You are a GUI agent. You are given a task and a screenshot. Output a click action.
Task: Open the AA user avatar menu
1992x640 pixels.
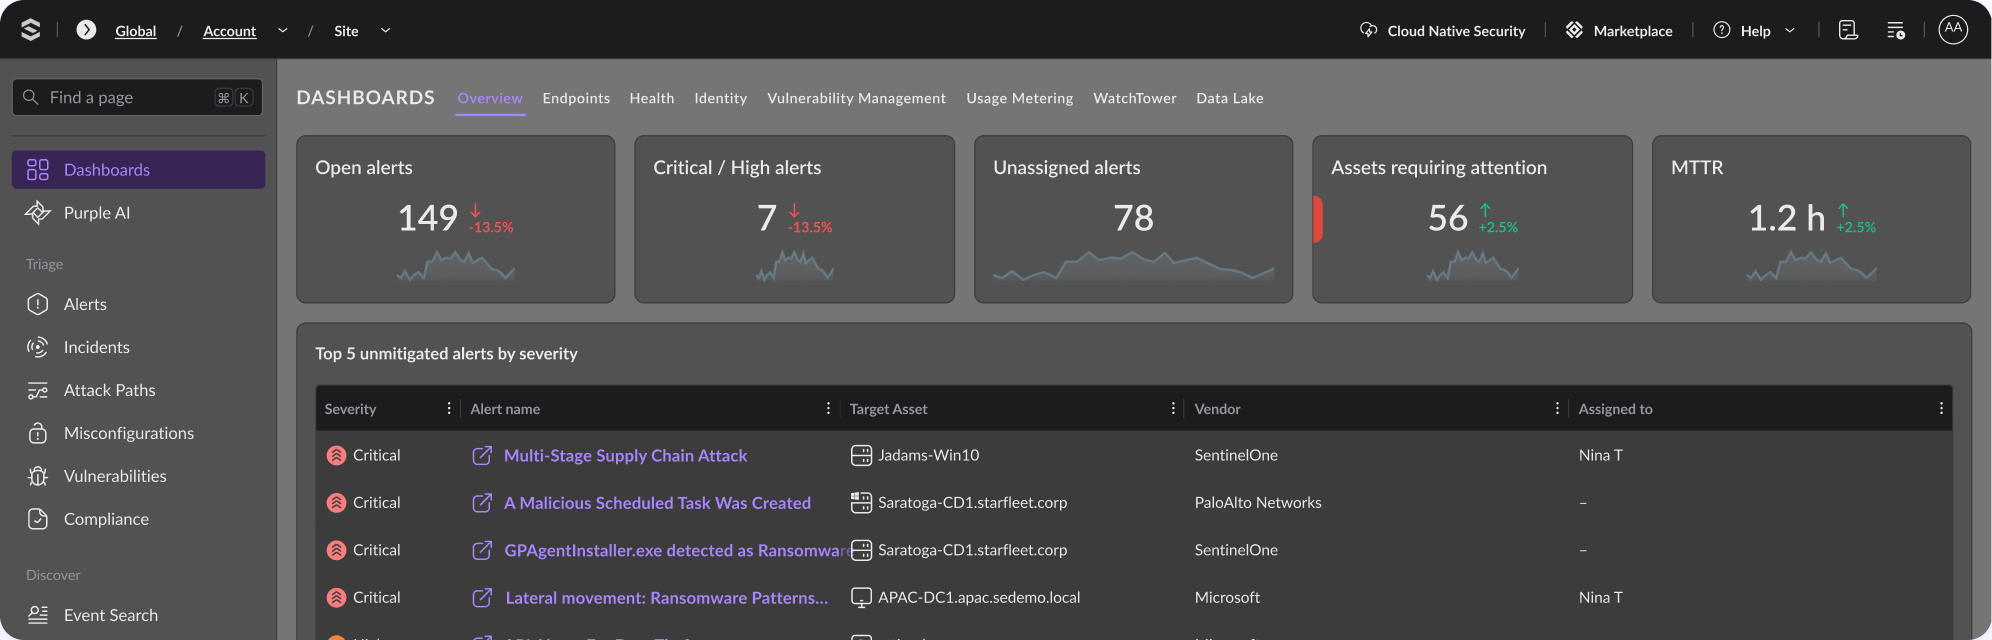point(1953,30)
